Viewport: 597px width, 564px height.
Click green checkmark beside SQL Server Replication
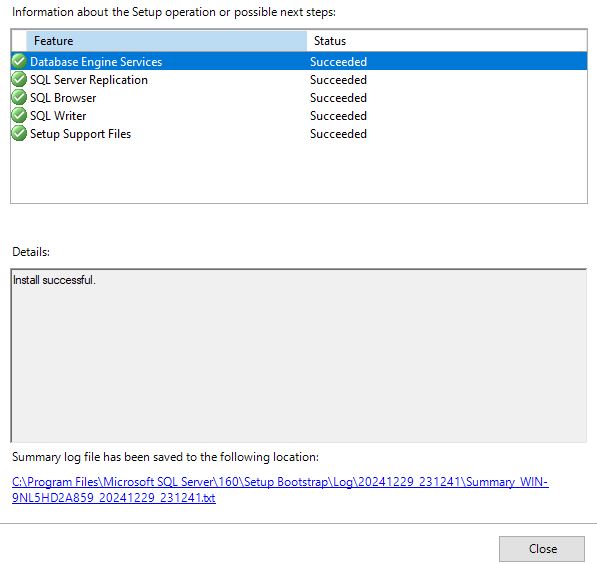[x=19, y=79]
